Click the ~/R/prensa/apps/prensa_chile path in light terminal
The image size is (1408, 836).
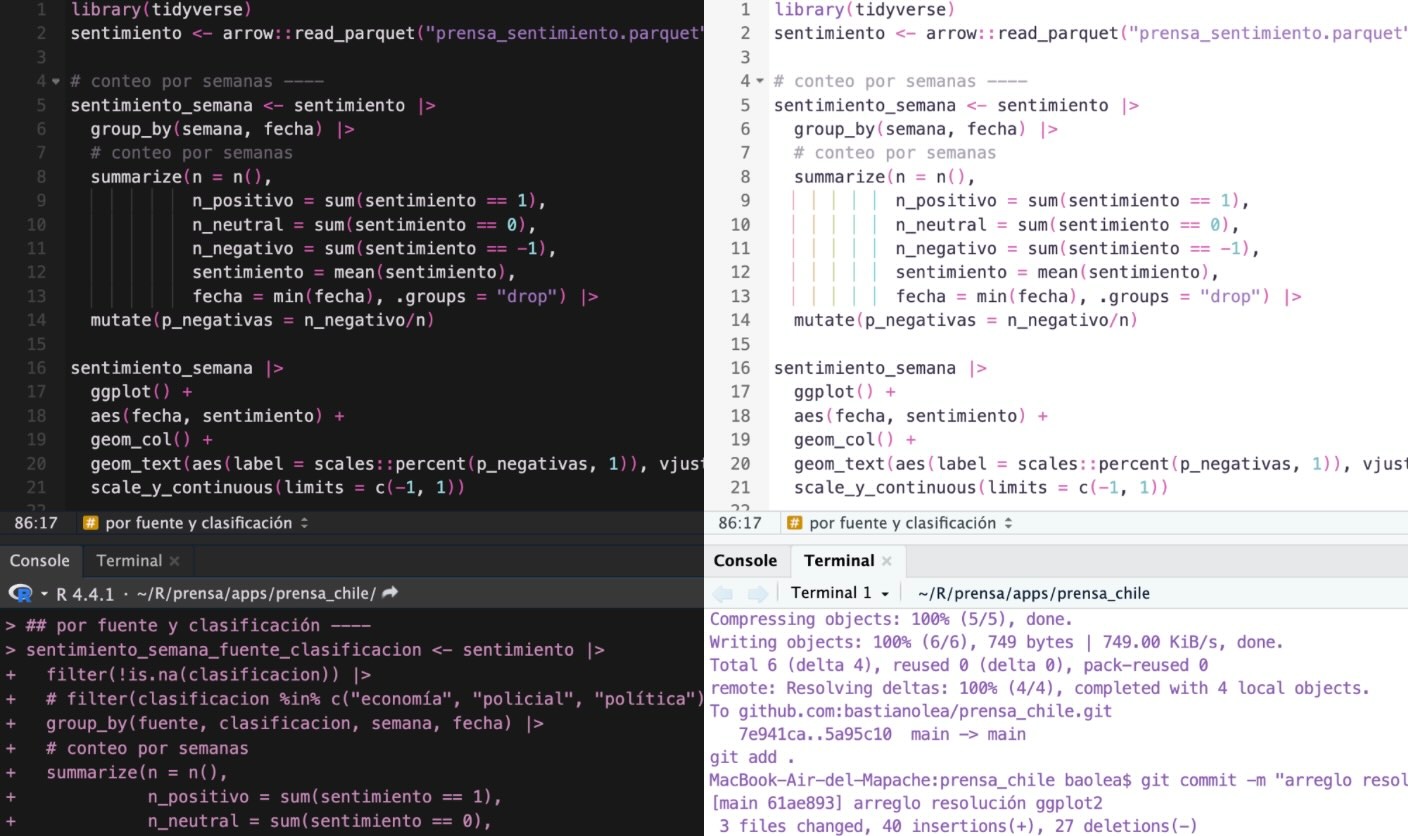click(x=1034, y=593)
